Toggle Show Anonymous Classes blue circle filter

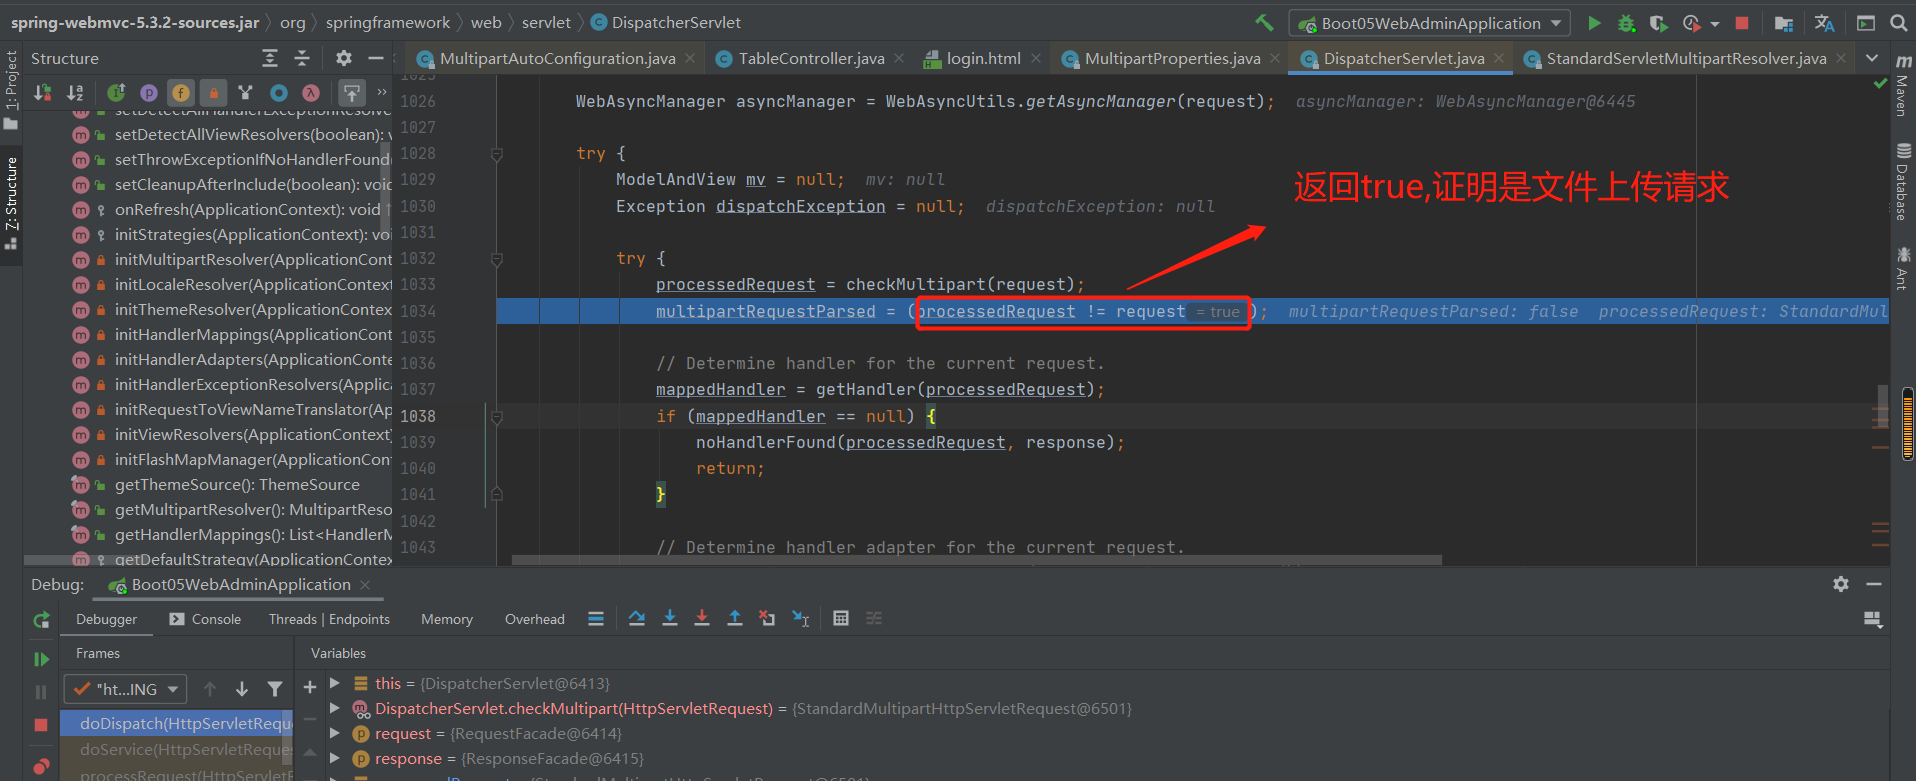coord(279,93)
